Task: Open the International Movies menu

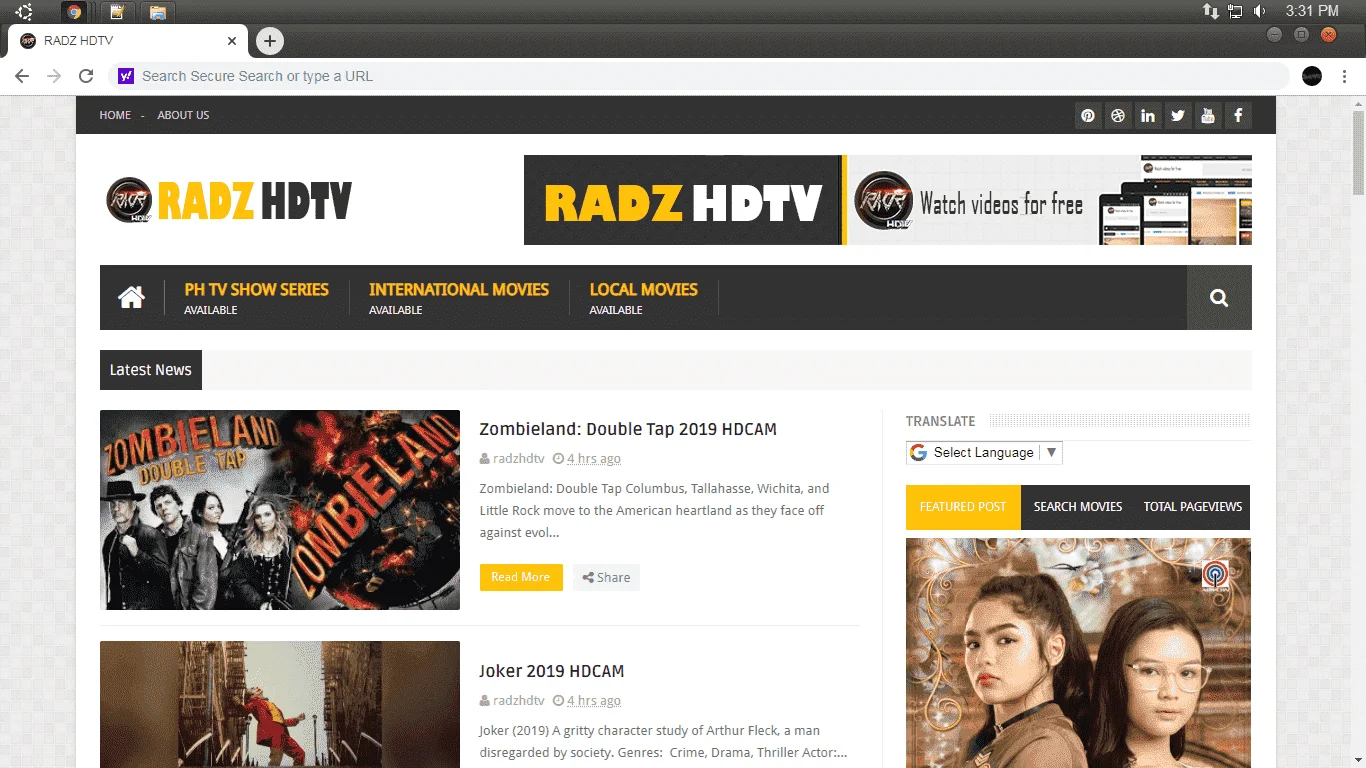Action: pos(459,297)
